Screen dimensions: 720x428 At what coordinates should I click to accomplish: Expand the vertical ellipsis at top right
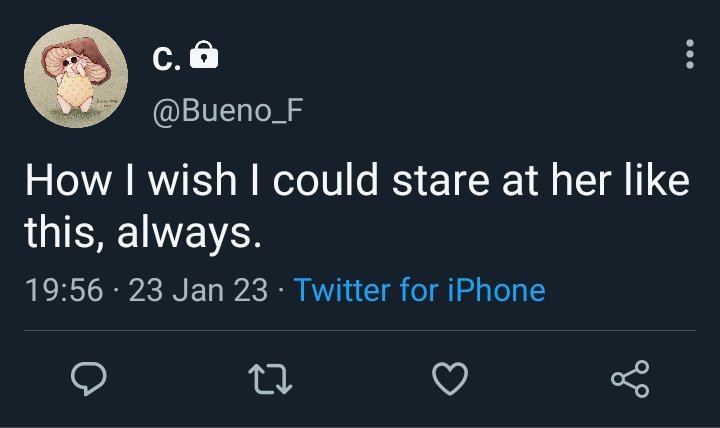(x=690, y=54)
